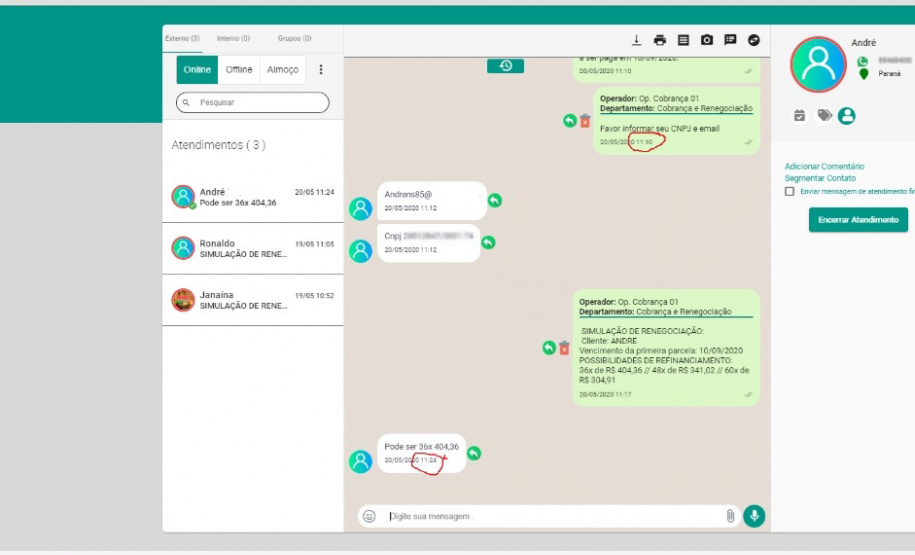The image size is (915, 555).
Task: Click the transfer icon in chat toolbar
Action: pos(754,40)
